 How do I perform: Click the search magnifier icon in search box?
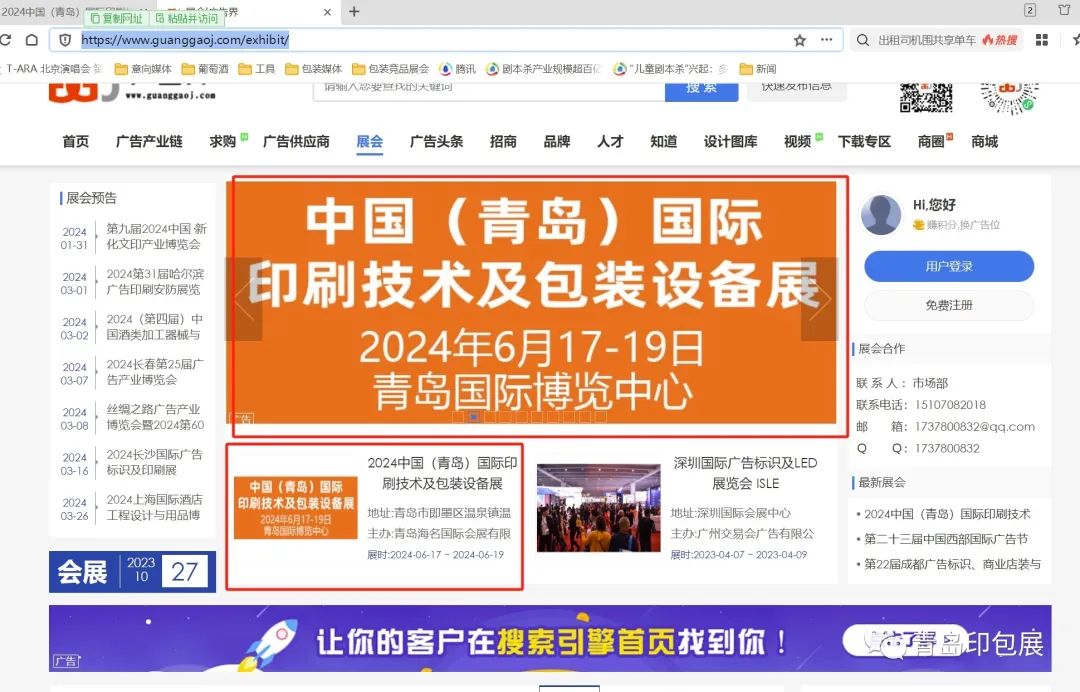[863, 40]
